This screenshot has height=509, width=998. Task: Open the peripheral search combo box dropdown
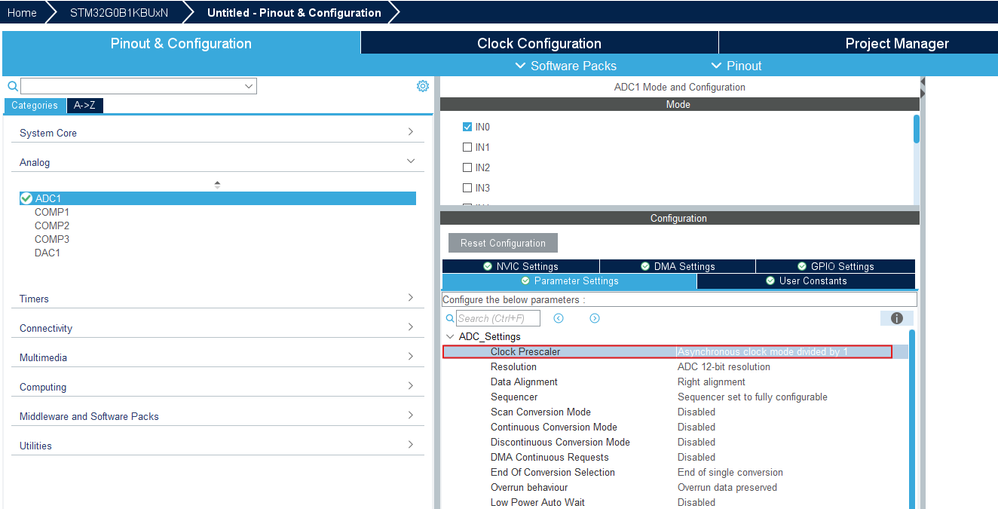249,86
